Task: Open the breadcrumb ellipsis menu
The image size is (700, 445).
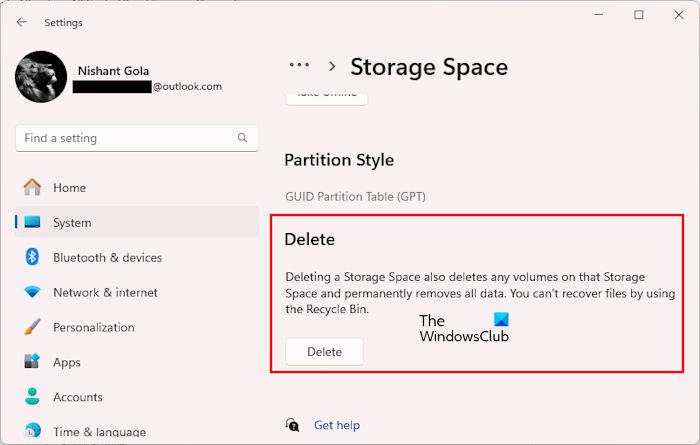Action: (x=299, y=66)
